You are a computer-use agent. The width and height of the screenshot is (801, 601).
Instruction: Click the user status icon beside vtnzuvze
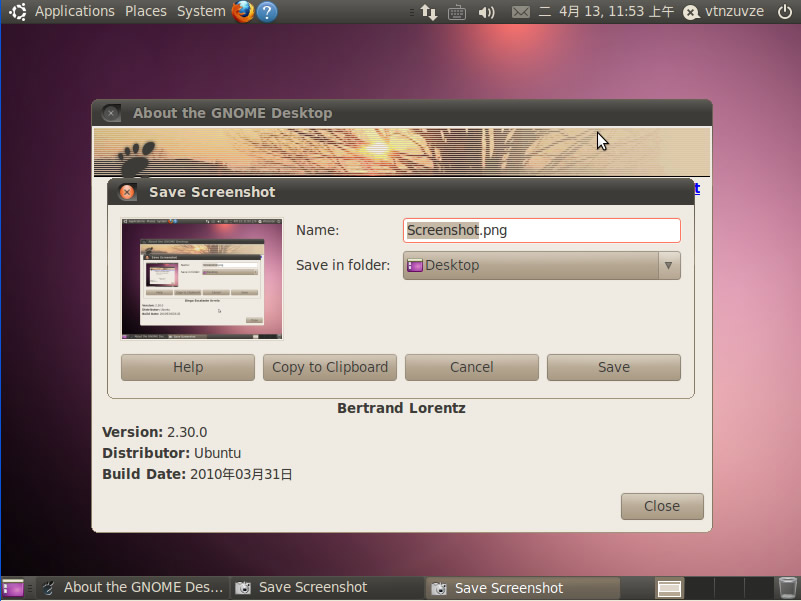tap(691, 12)
